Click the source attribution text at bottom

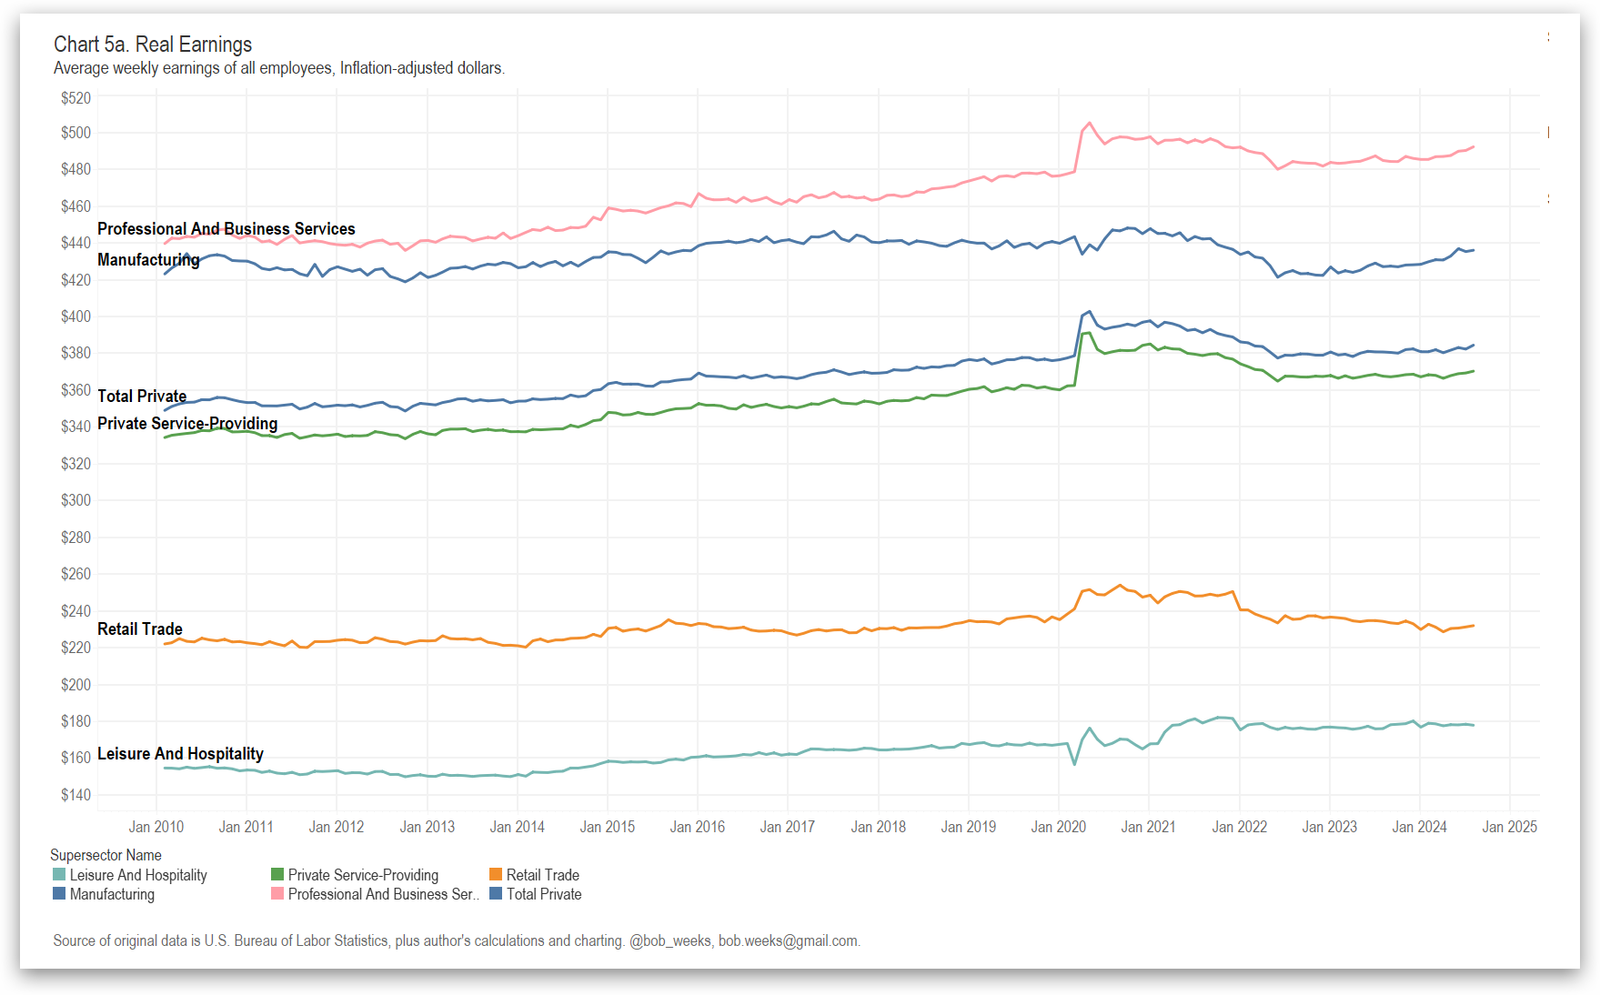[456, 941]
